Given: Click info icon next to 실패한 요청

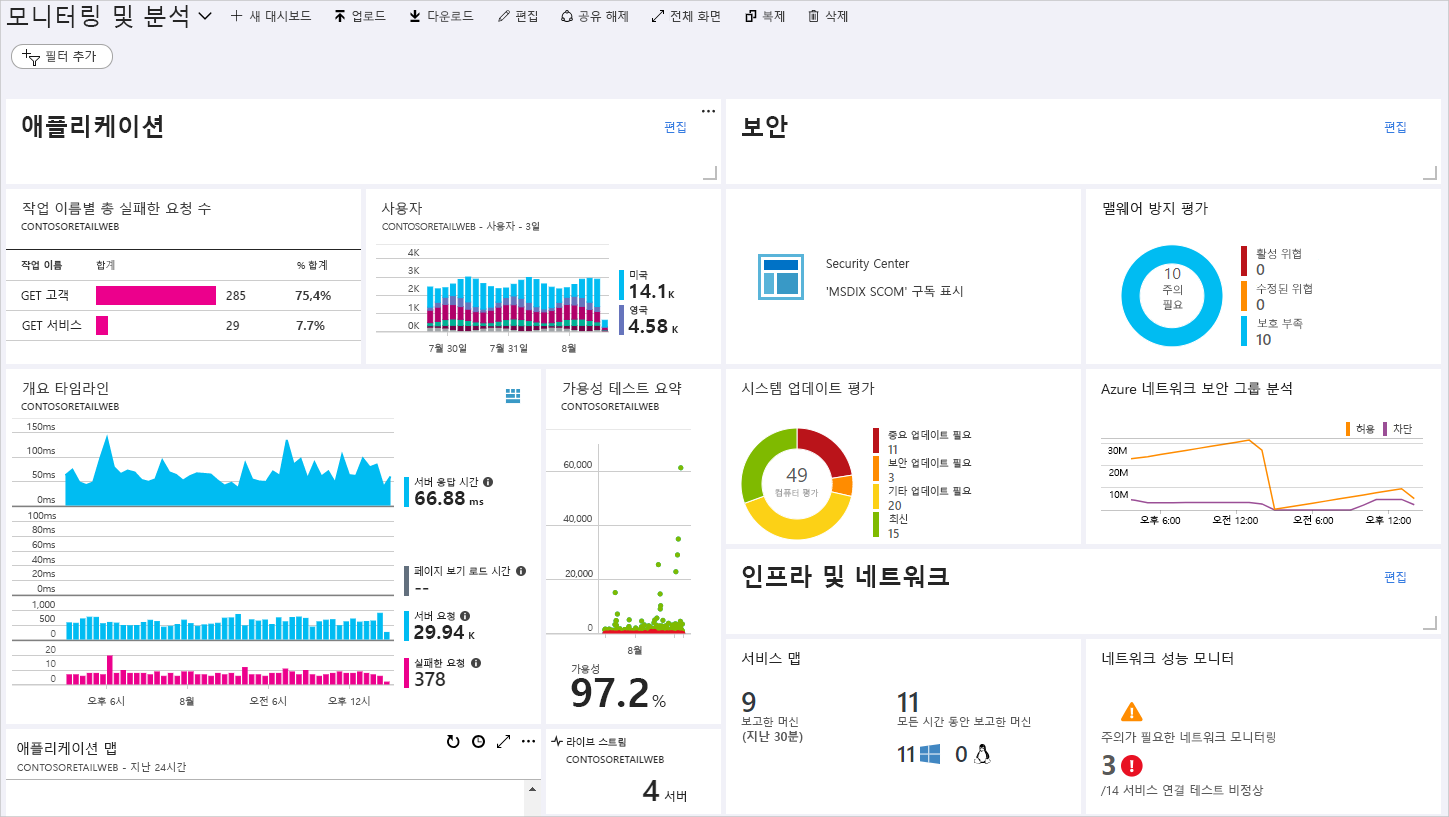Looking at the screenshot, I should click(x=476, y=662).
